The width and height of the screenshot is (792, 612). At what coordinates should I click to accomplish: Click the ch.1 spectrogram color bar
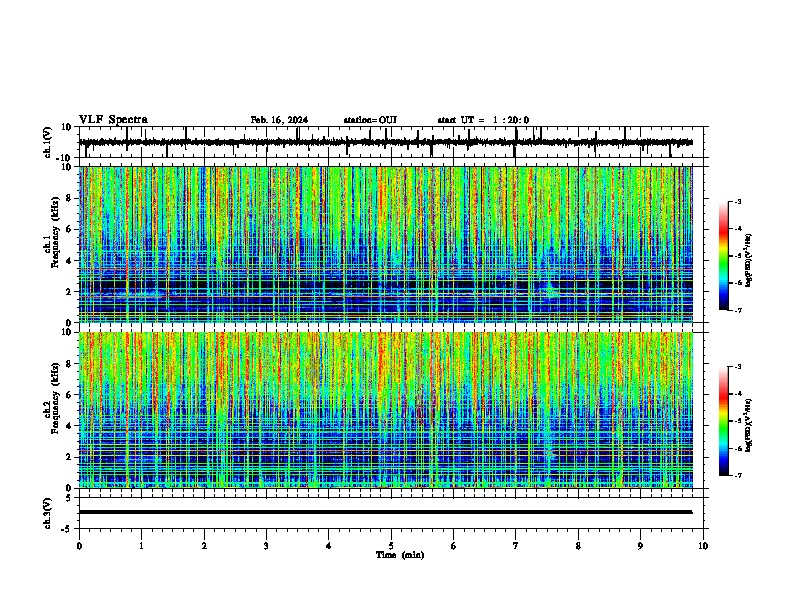point(724,256)
